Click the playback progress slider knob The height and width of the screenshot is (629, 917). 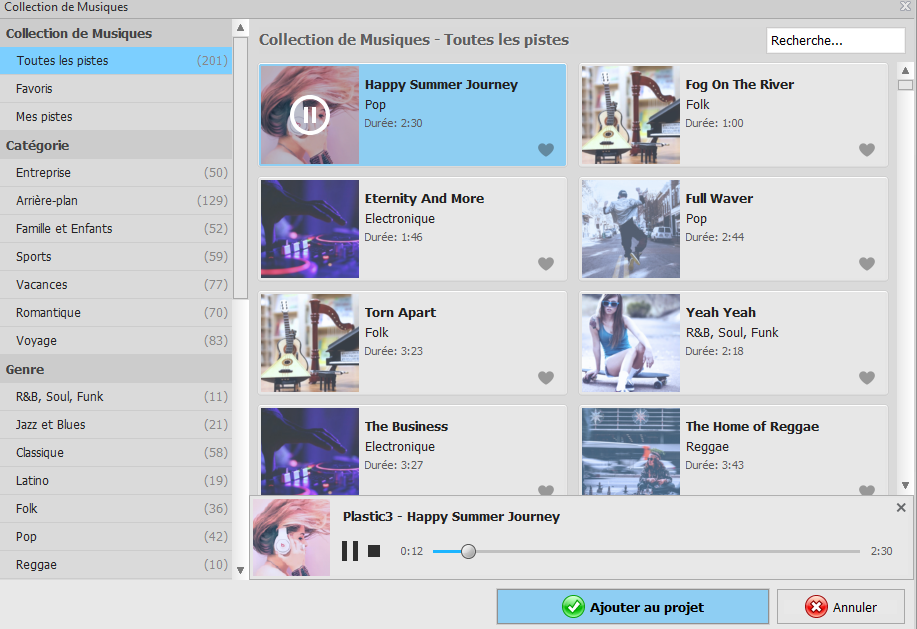pyautogui.click(x=468, y=551)
